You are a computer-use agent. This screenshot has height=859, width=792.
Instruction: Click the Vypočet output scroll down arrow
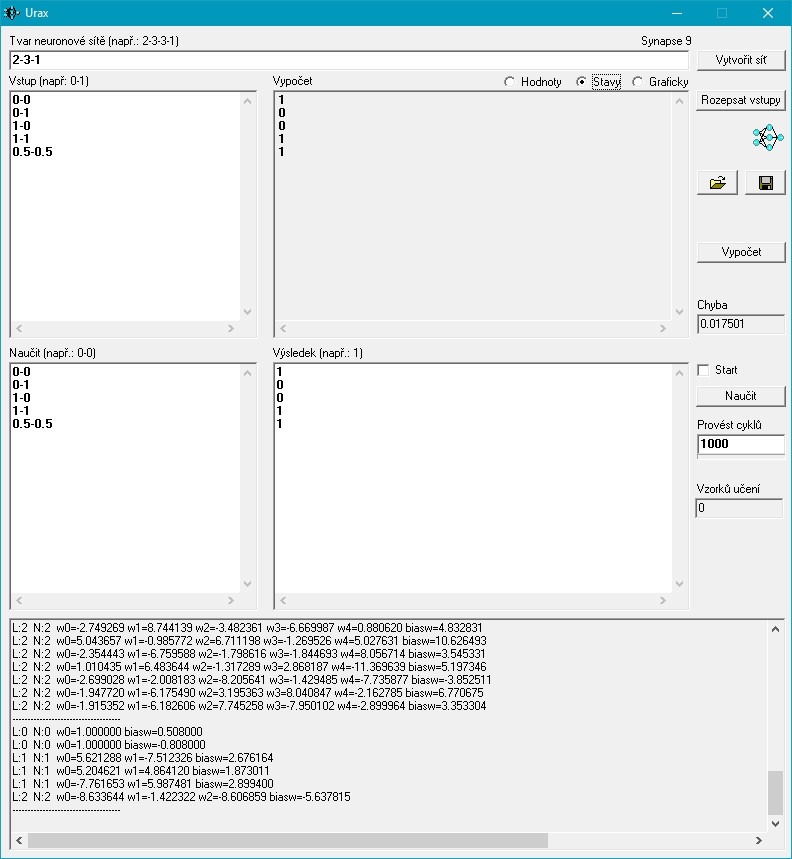click(679, 312)
